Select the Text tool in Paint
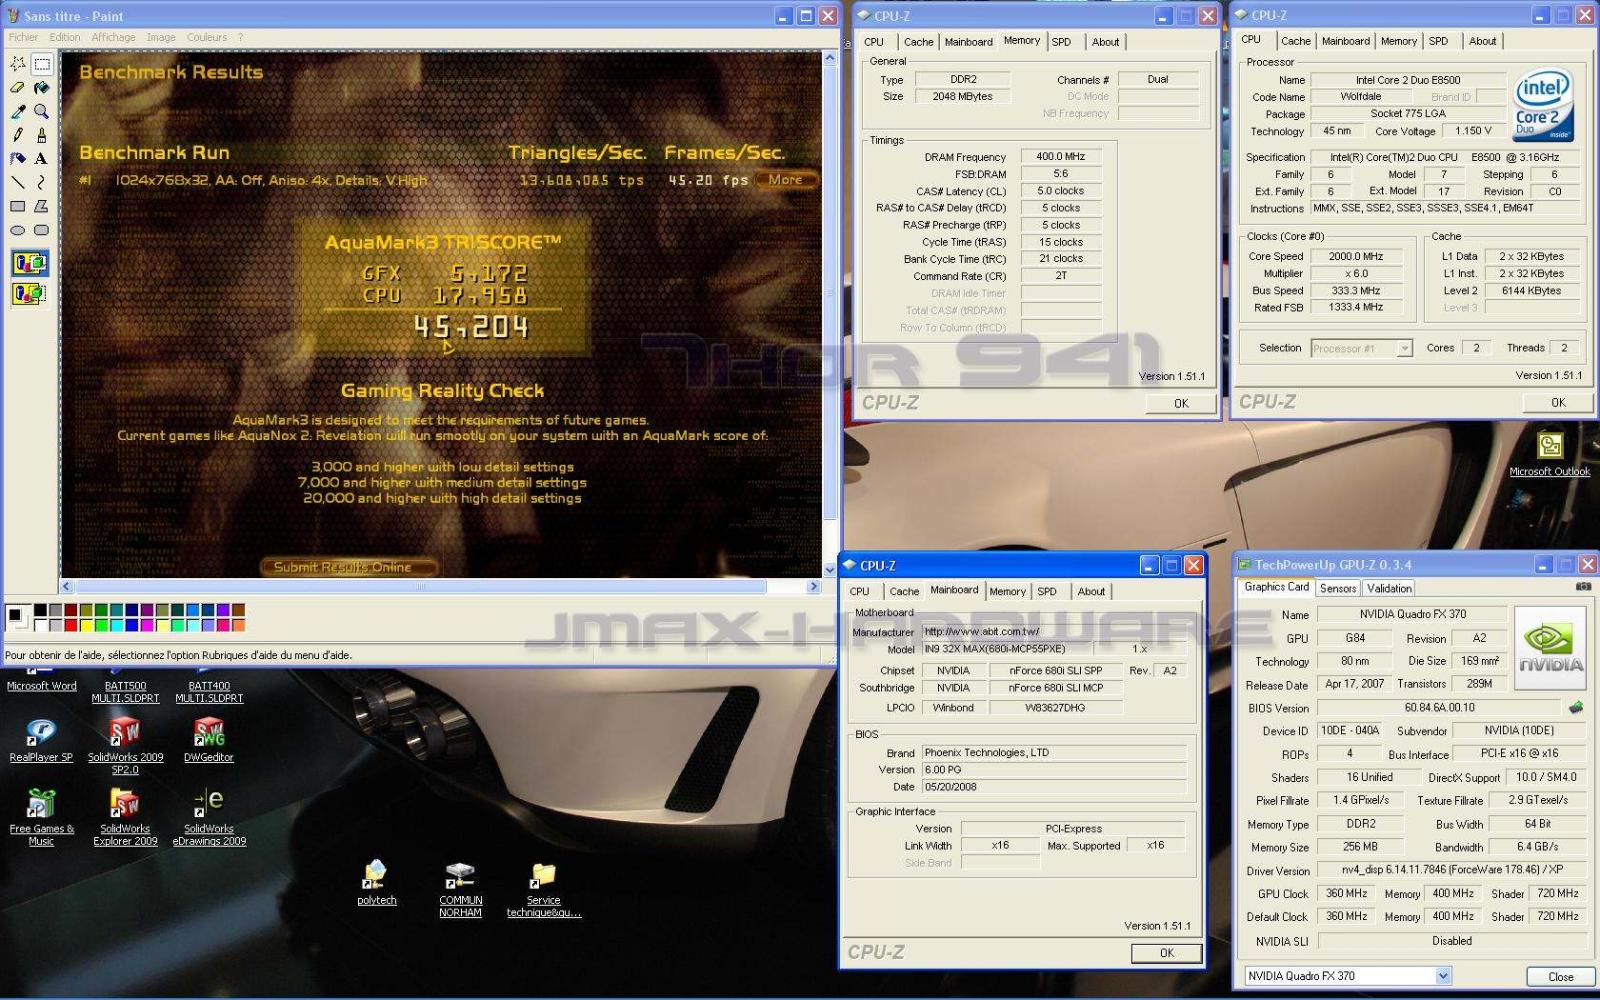 click(x=41, y=158)
